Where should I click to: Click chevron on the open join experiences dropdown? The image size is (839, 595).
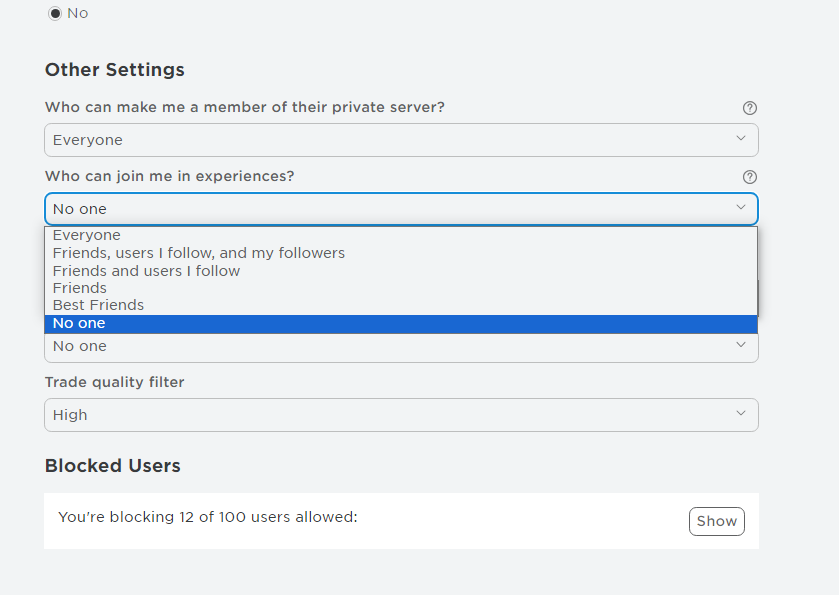click(741, 208)
